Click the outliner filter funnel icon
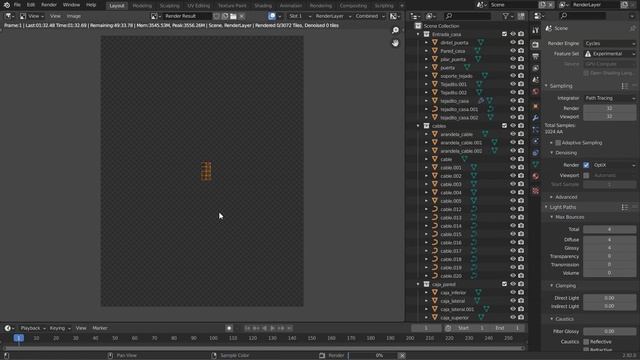The height and width of the screenshot is (360, 640). [x=506, y=16]
